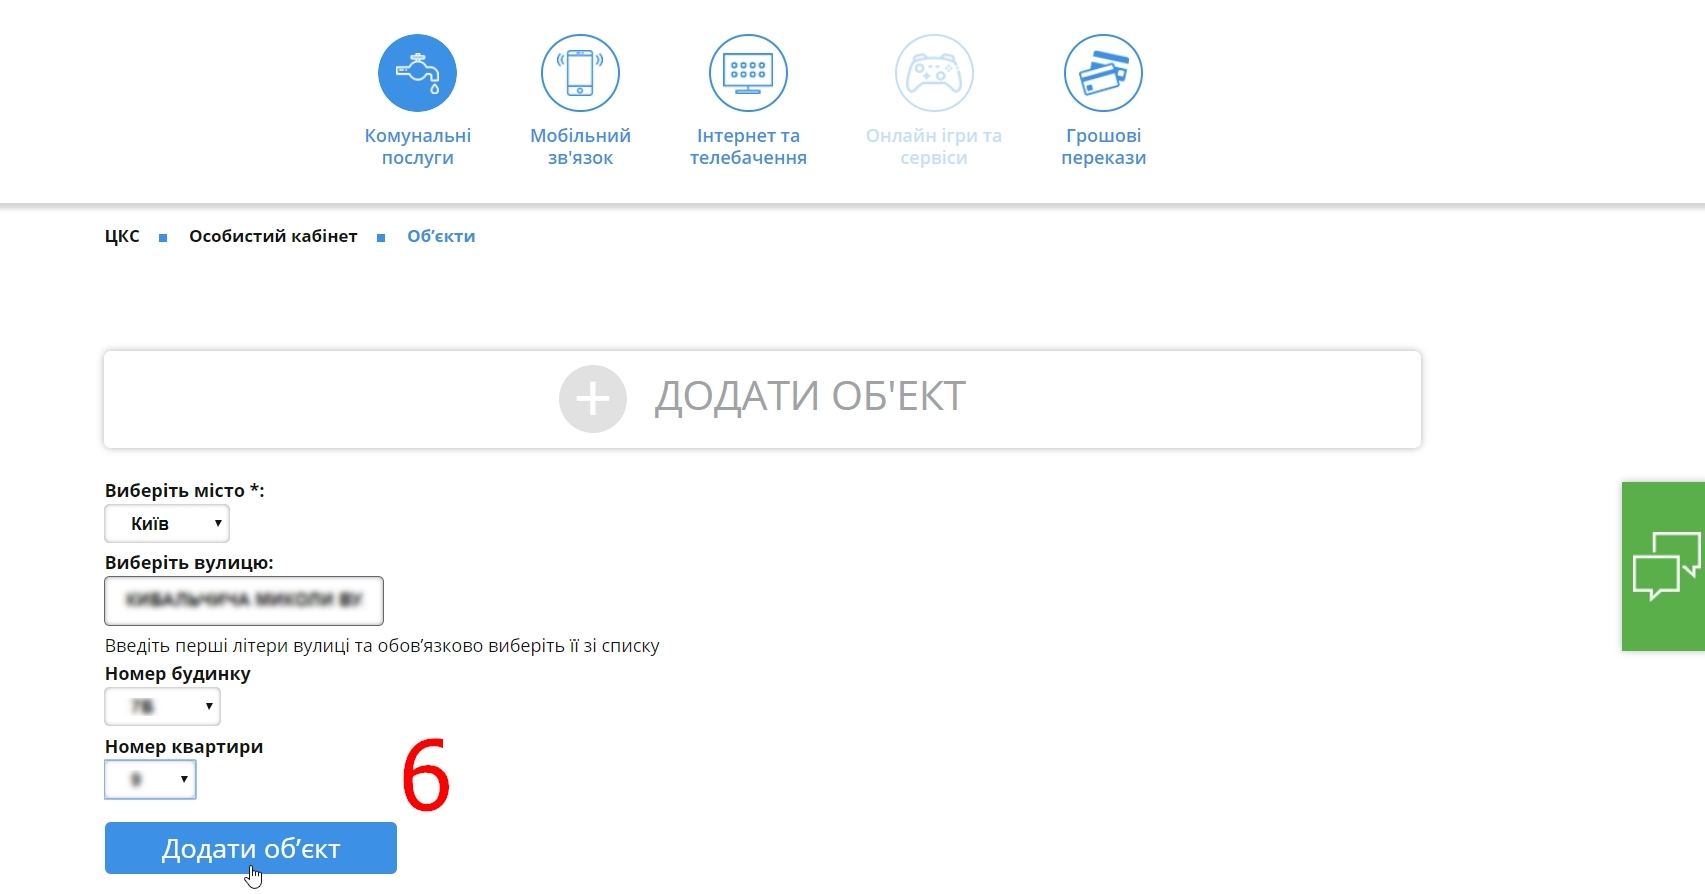The height and width of the screenshot is (894, 1705).
Task: Open the green chat widget icon
Action: point(1664,566)
